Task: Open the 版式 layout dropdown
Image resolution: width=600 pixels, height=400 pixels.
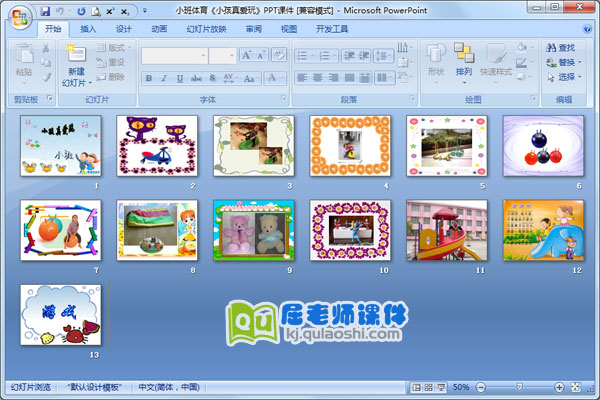Action: tap(114, 47)
